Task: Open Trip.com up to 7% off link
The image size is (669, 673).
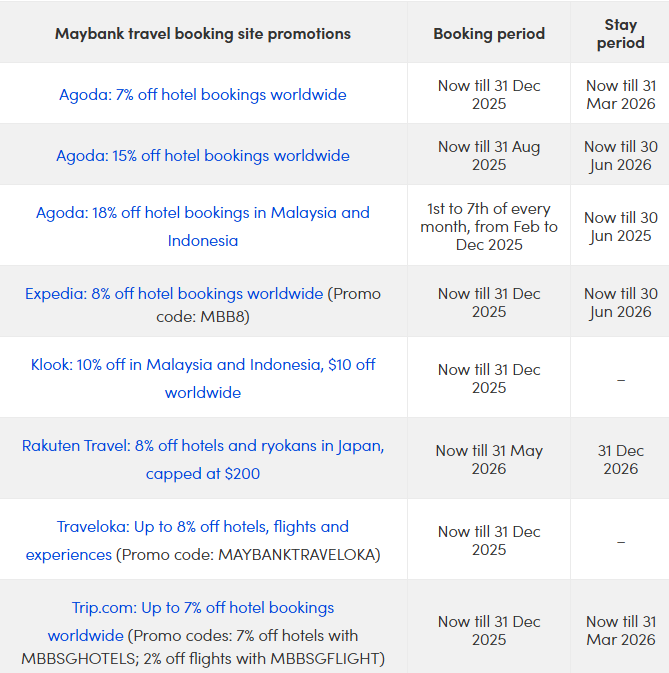Action: pos(203,608)
